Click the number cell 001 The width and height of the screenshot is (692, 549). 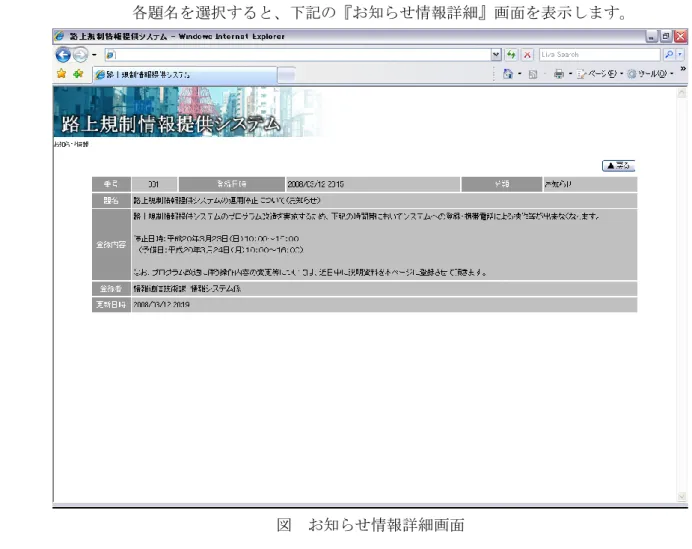tap(154, 184)
